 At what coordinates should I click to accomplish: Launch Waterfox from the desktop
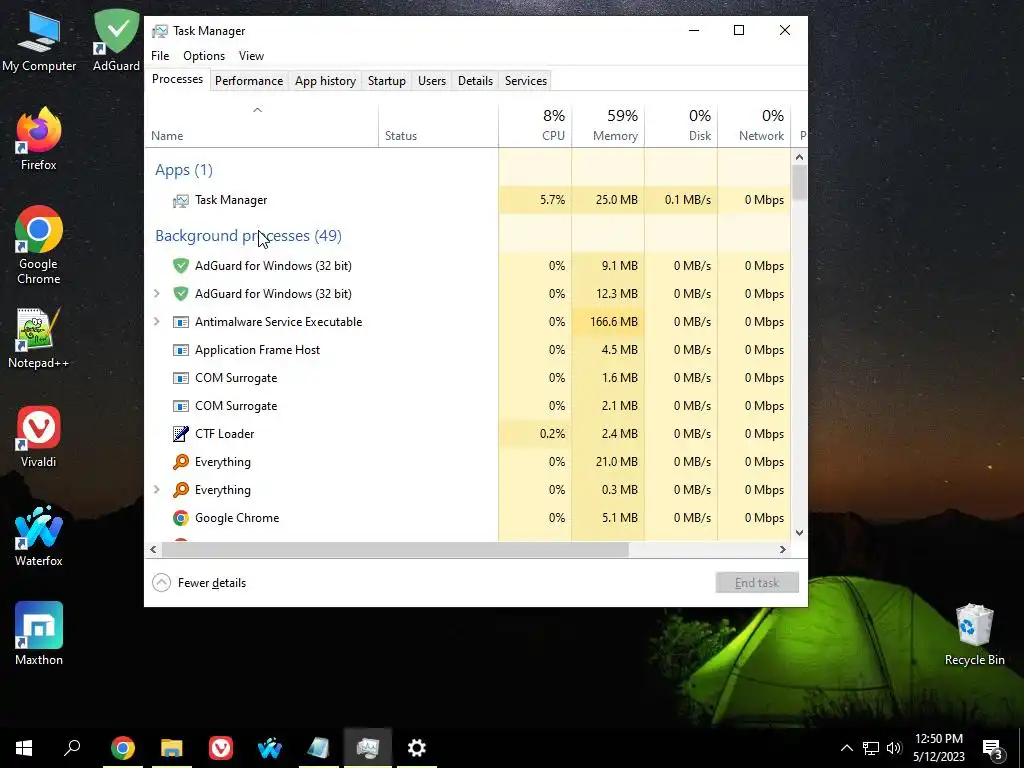point(39,536)
